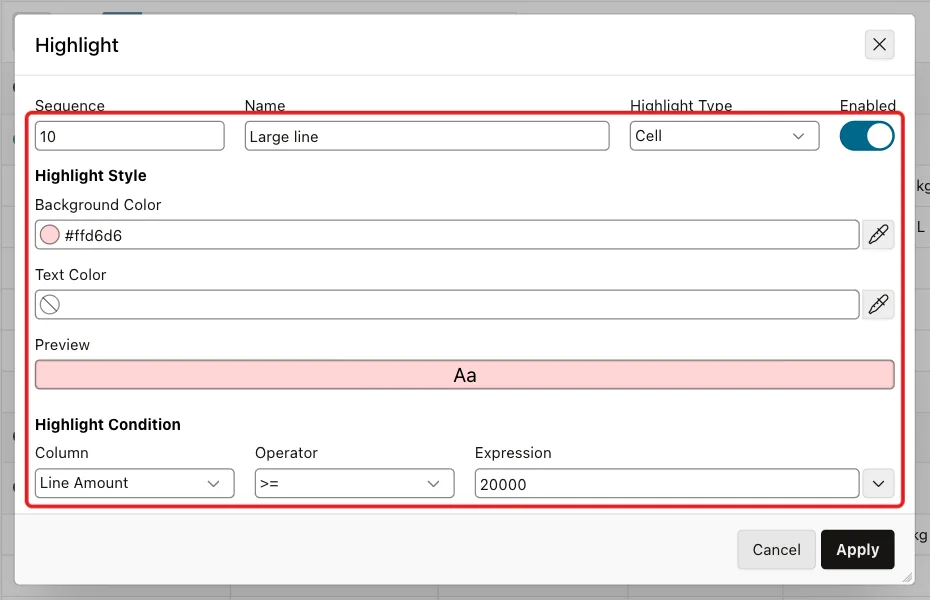930x600 pixels.
Task: Click the empty Text Color swatch
Action: click(x=50, y=304)
